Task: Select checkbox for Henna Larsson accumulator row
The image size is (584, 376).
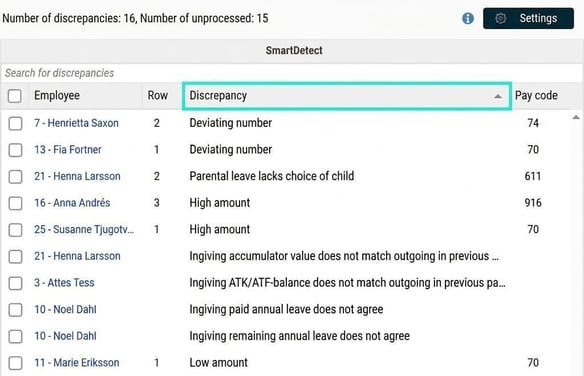Action: (15, 256)
